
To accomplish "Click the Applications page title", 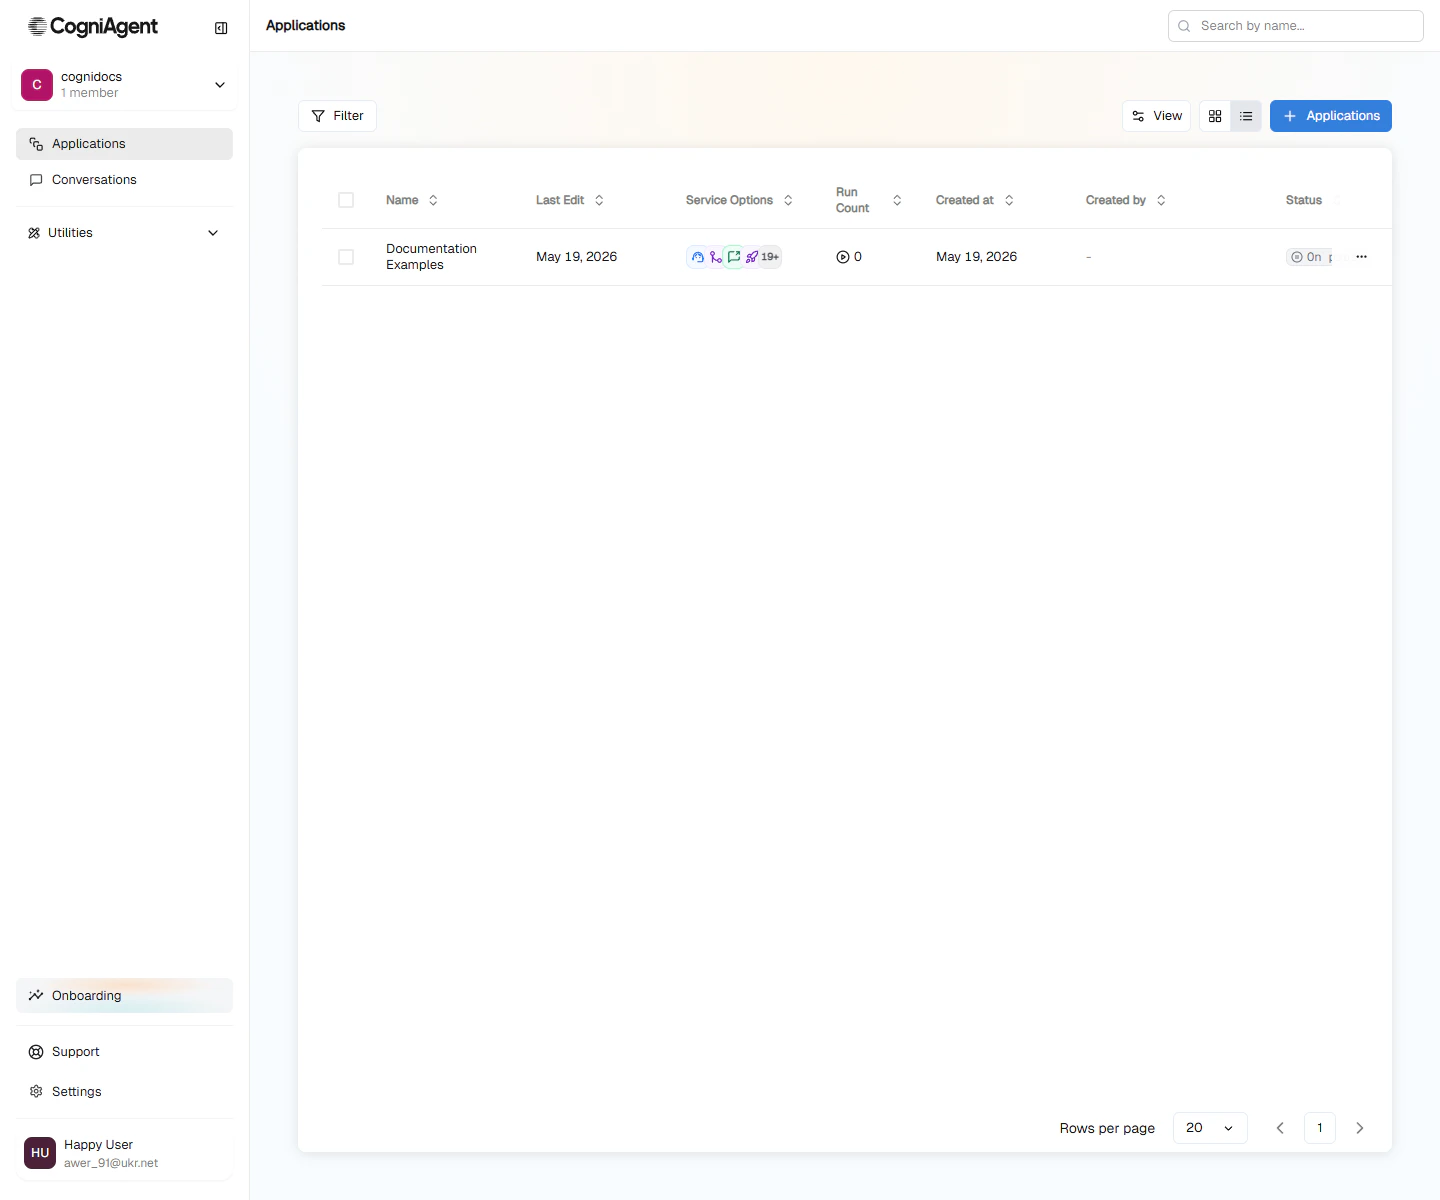I will coord(305,26).
